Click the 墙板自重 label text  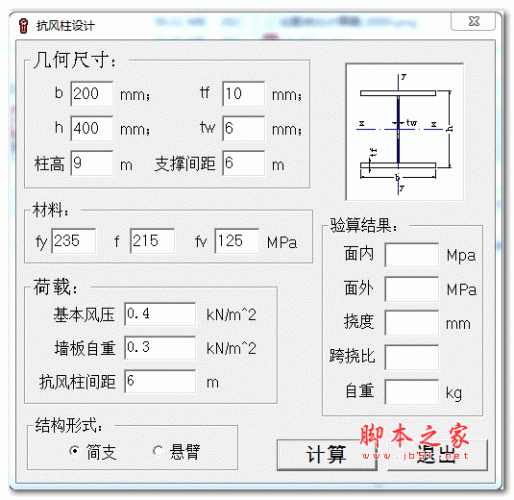[85, 349]
